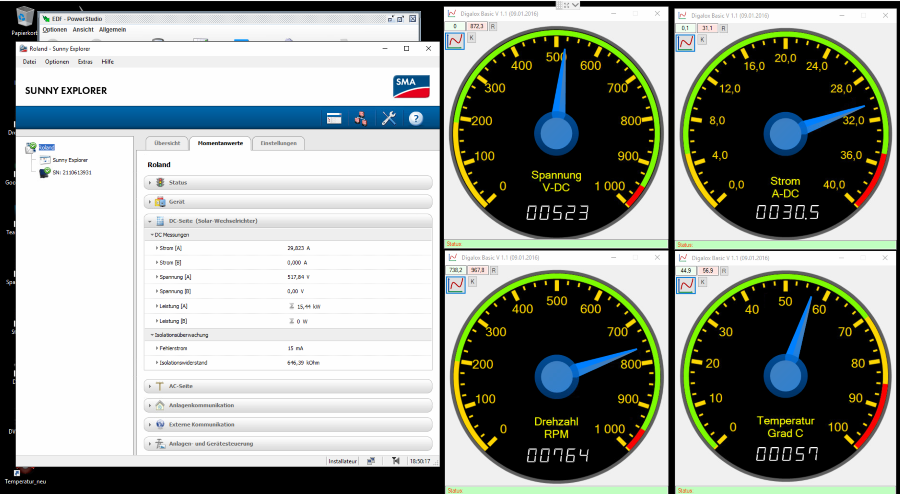900x494 pixels.
Task: Open the Papierkorb recycle bin on desktop
Action: click(x=25, y=17)
